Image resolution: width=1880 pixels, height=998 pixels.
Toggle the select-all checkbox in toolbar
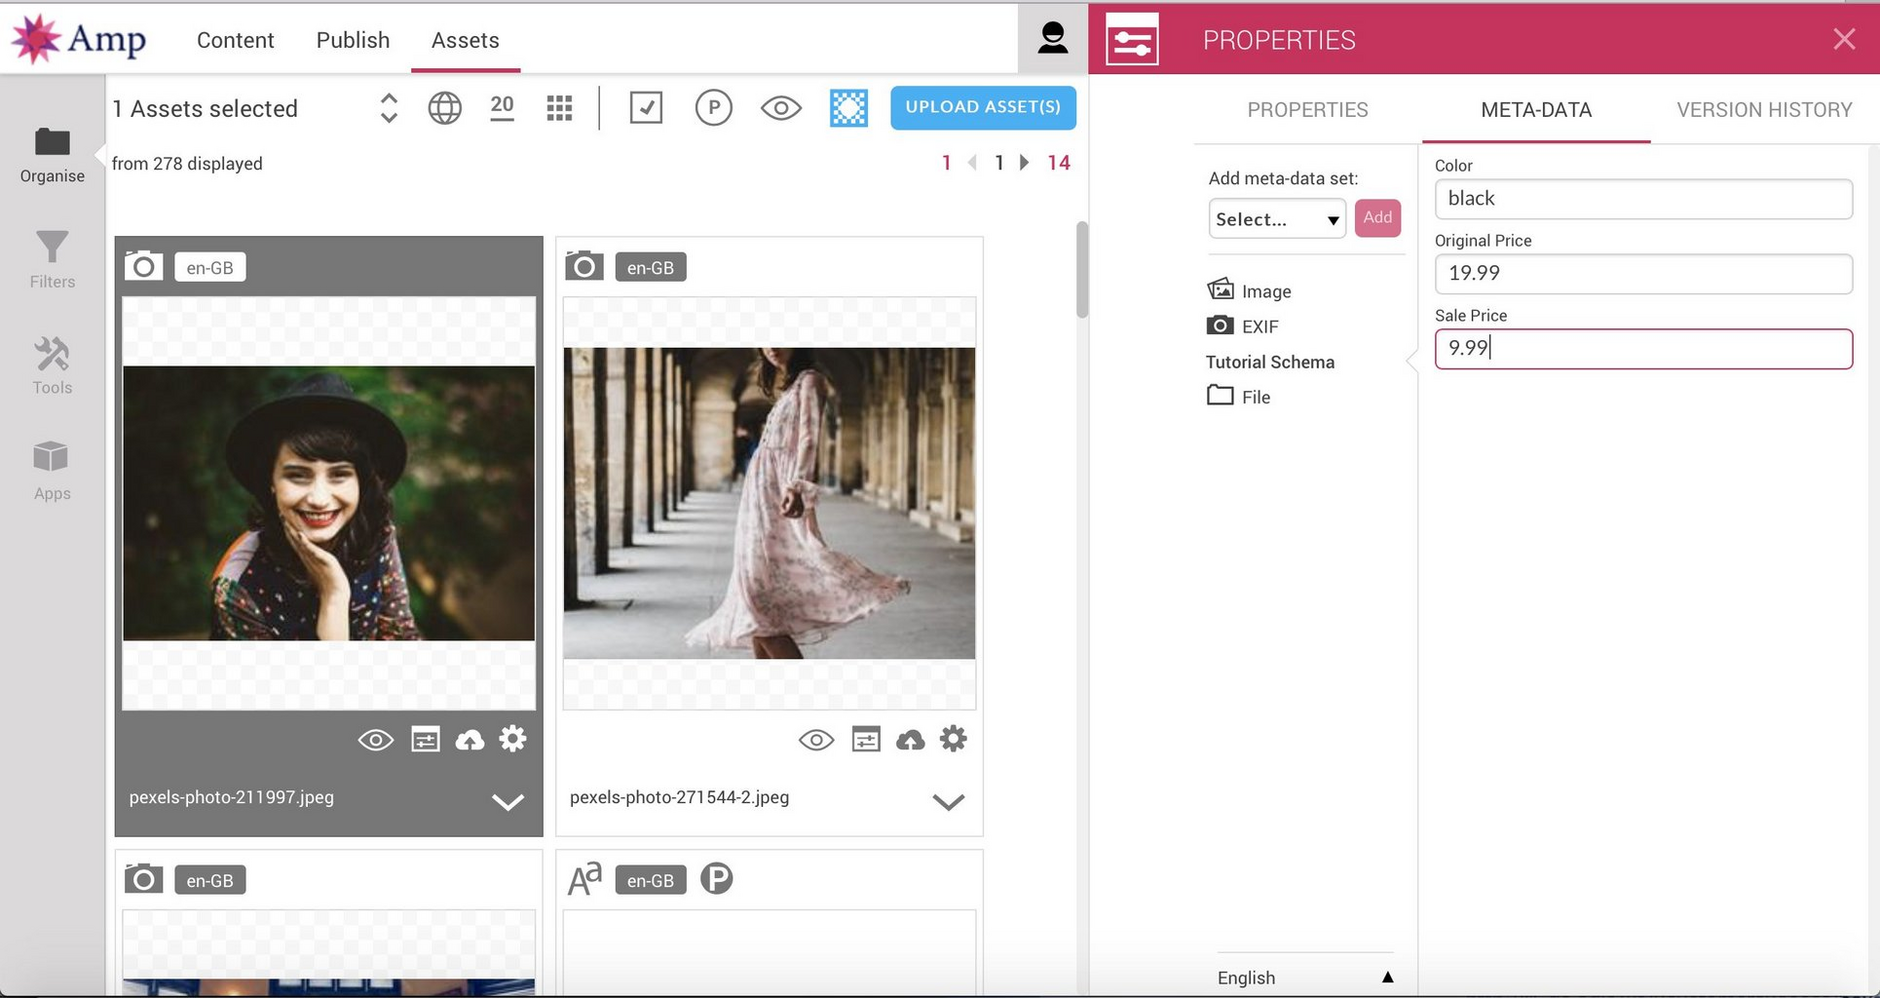pos(646,108)
